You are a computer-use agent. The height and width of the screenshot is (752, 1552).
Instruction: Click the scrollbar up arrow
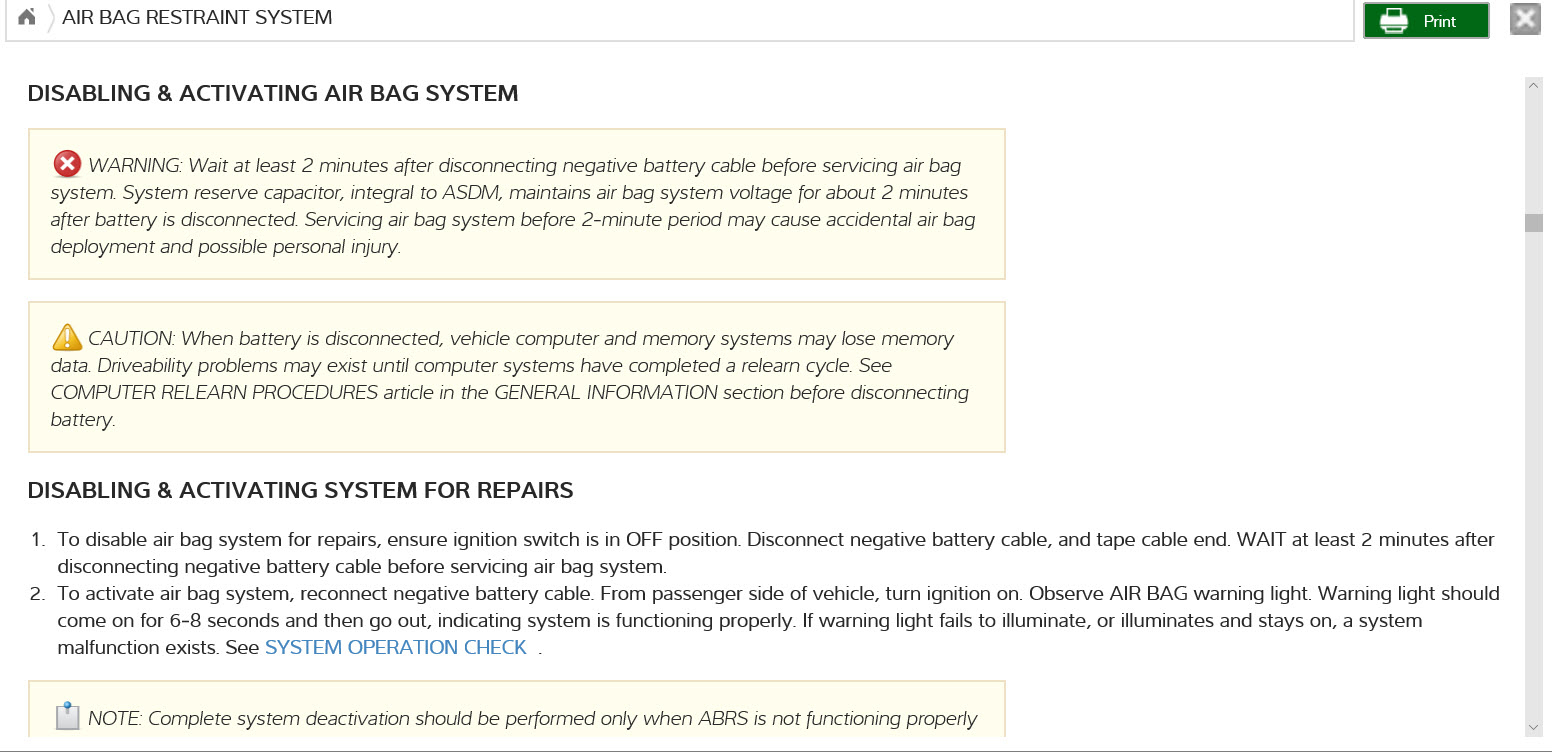coord(1533,87)
